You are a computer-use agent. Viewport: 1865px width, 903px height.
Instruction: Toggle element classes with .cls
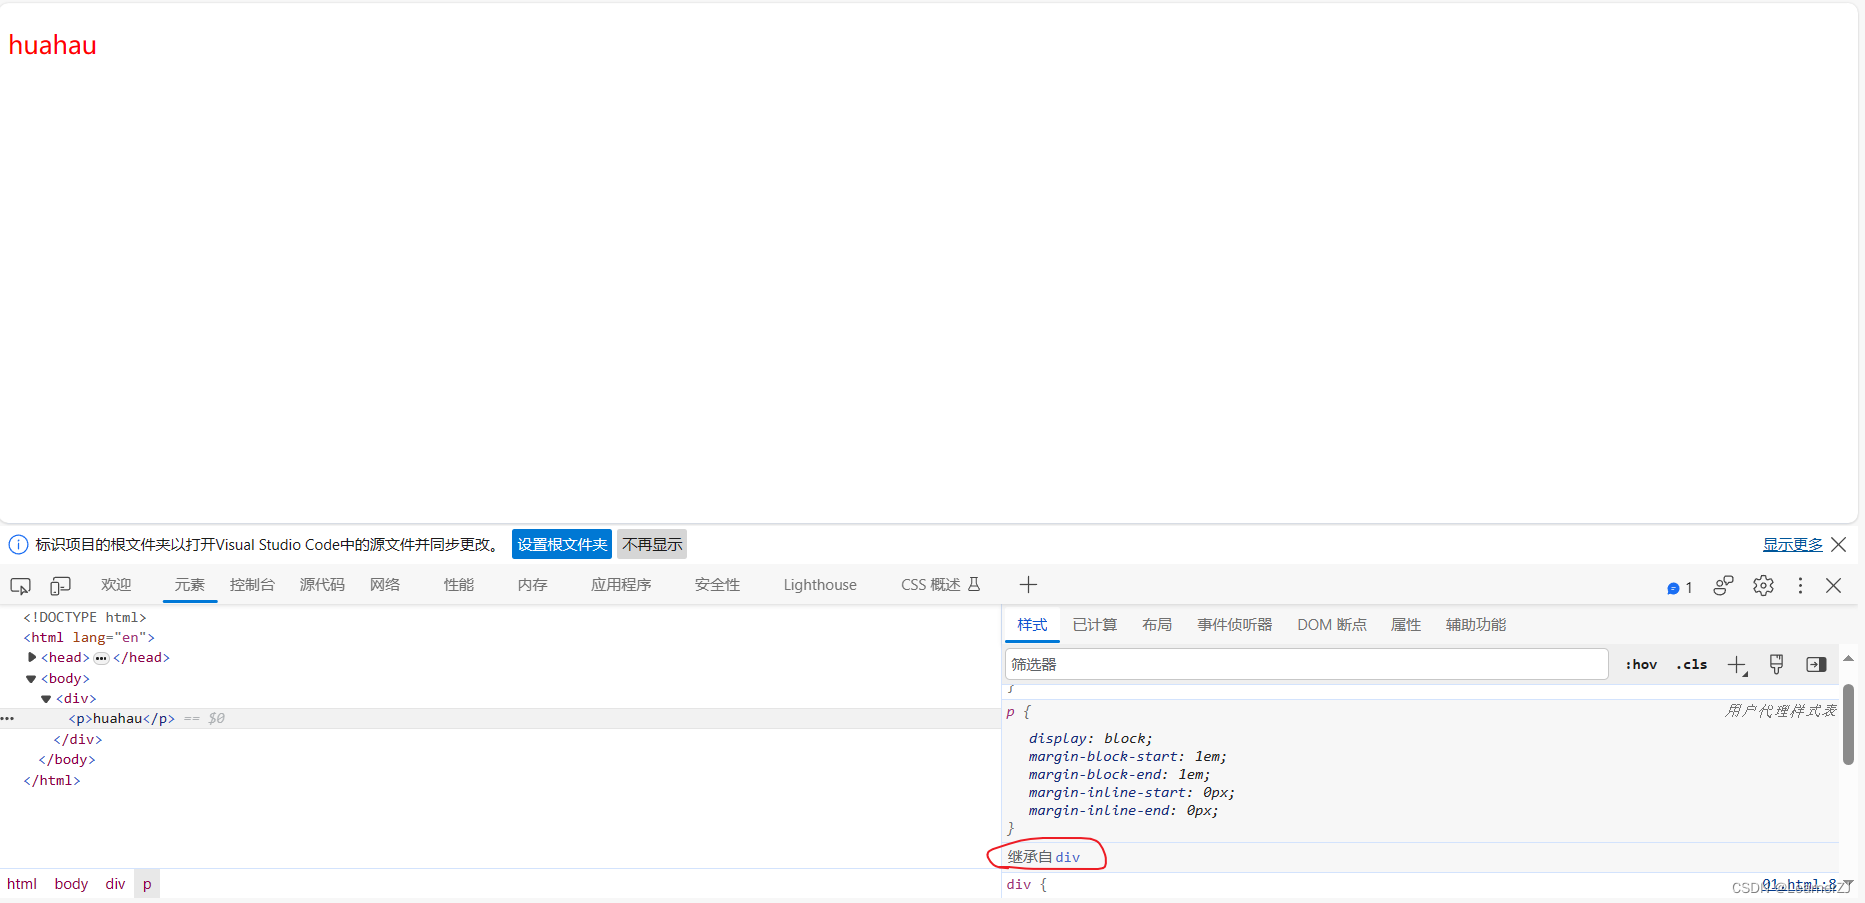(x=1691, y=664)
